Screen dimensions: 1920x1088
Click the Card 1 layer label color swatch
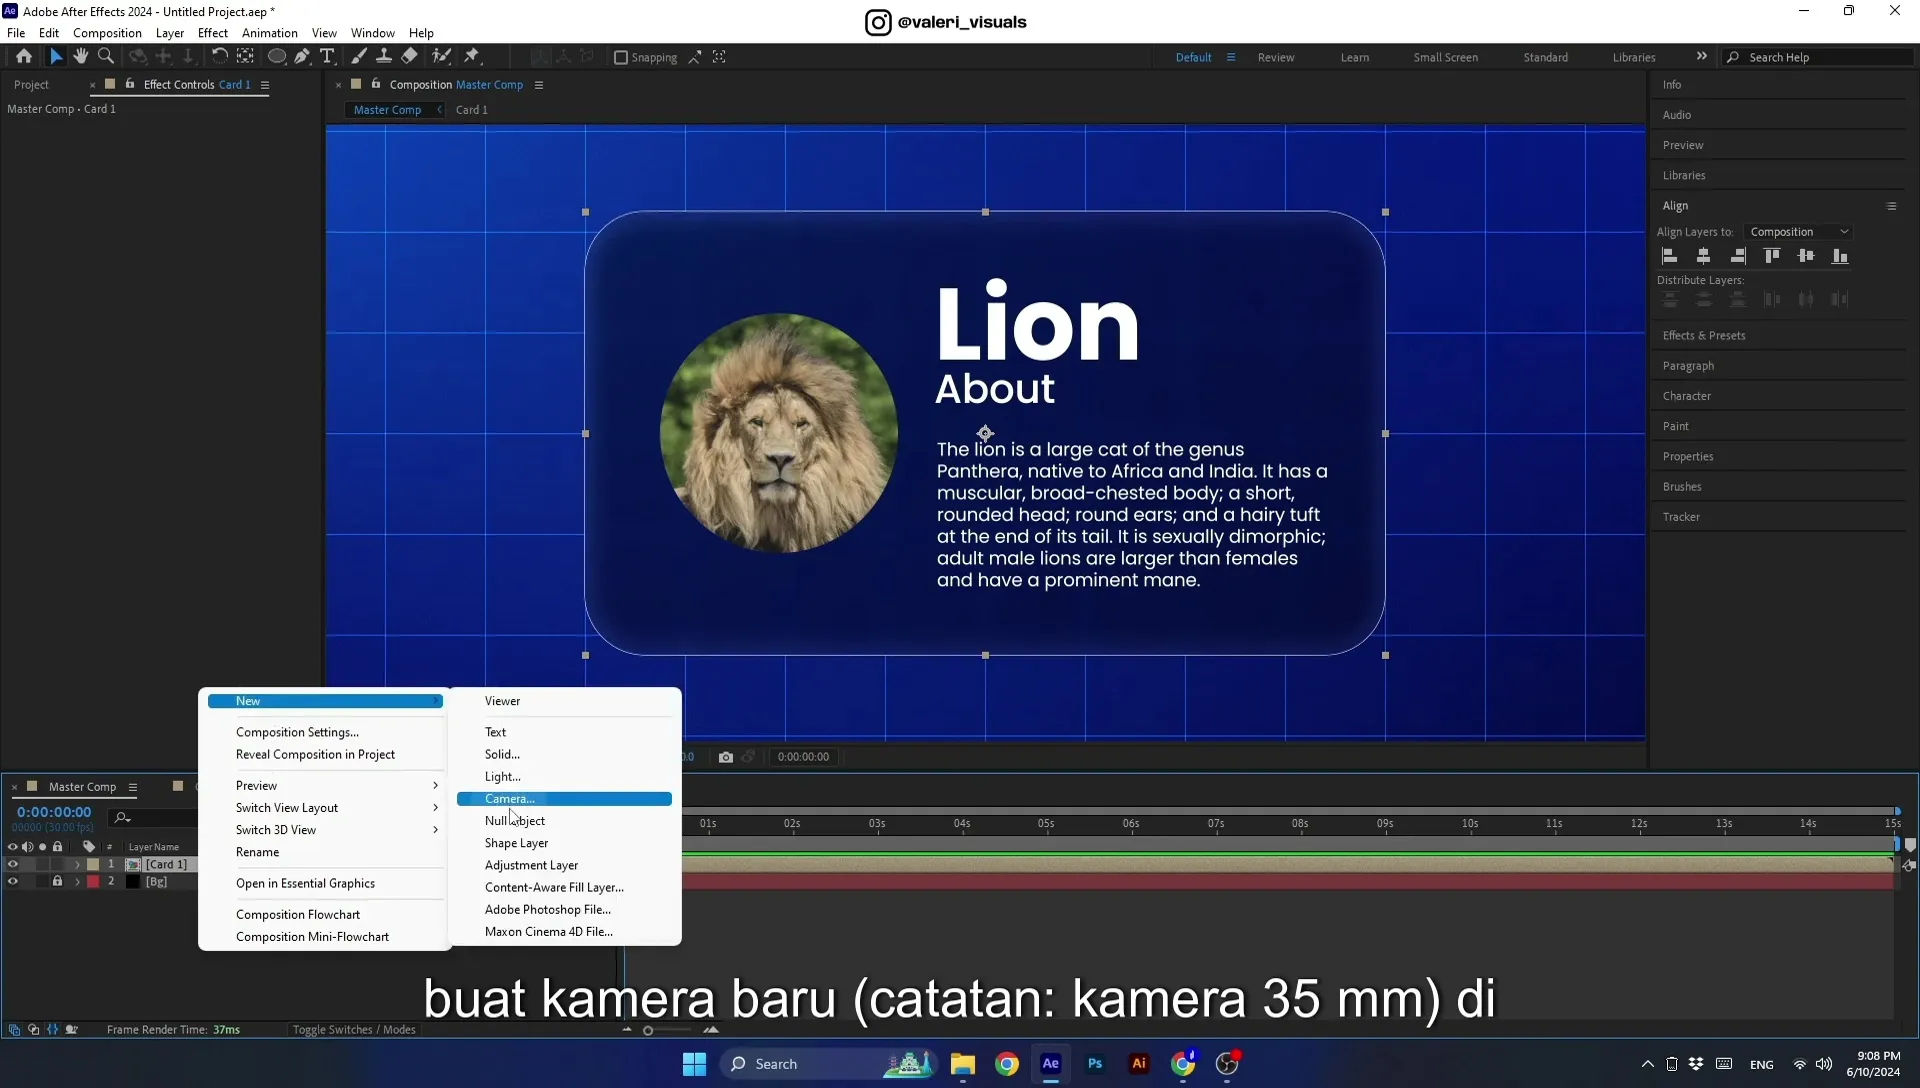pos(93,865)
